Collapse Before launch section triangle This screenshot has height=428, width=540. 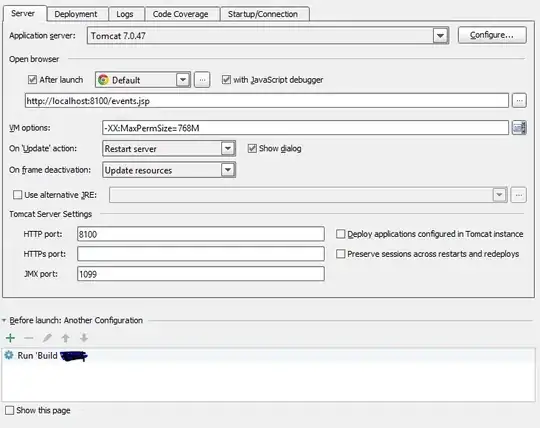click(4, 321)
